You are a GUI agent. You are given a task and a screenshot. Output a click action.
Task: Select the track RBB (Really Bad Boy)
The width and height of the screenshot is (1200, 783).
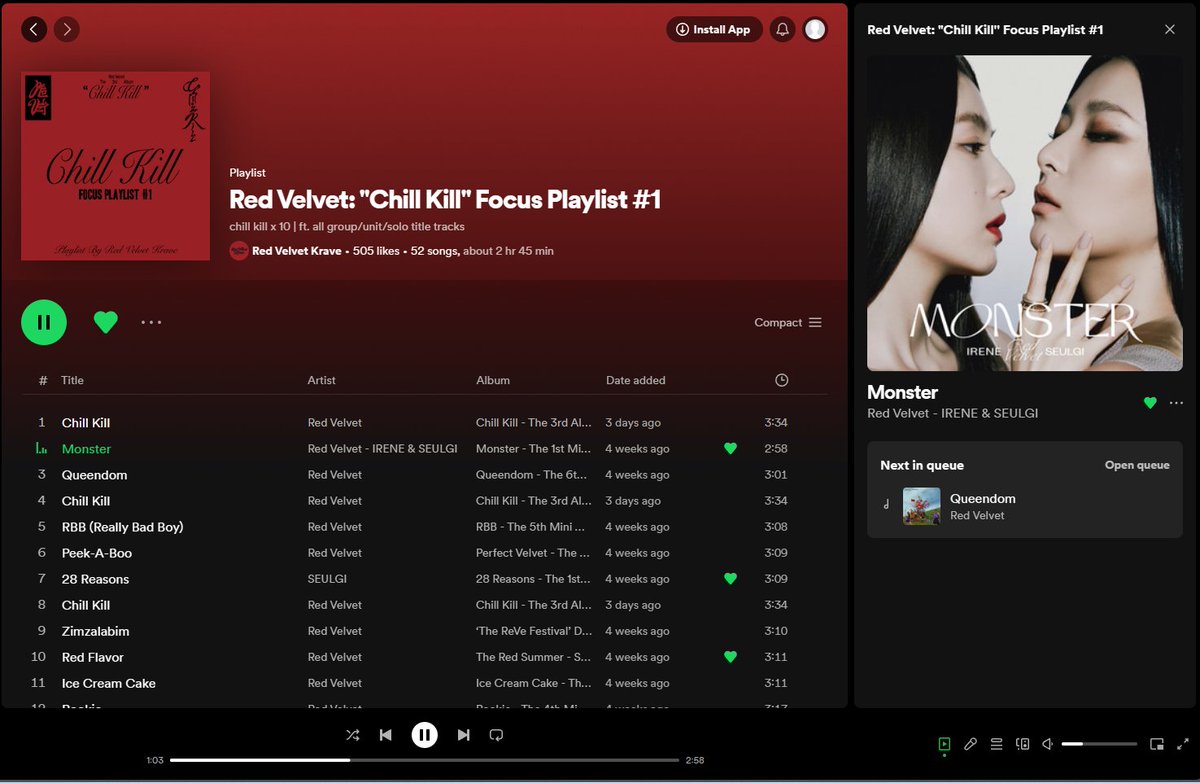[x=424, y=527]
